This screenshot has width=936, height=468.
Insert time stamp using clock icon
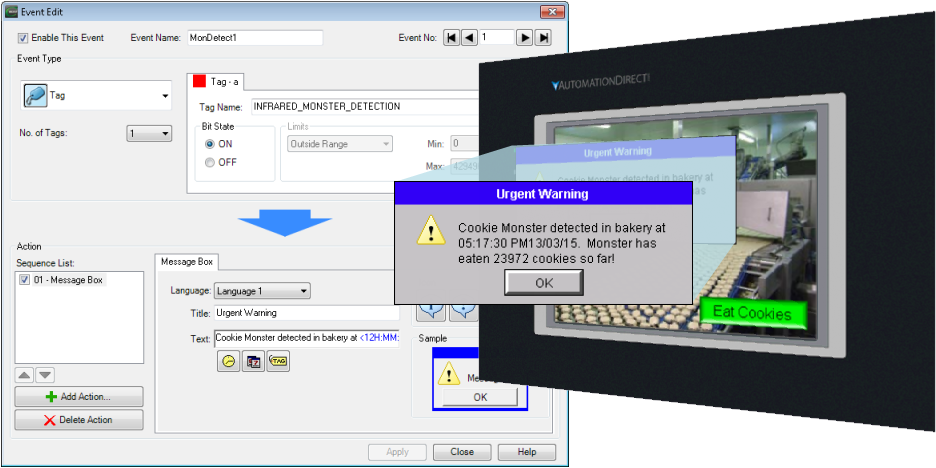229,361
